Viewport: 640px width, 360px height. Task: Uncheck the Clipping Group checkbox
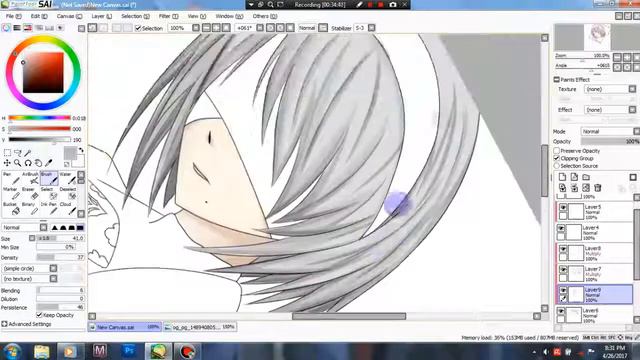click(x=556, y=158)
